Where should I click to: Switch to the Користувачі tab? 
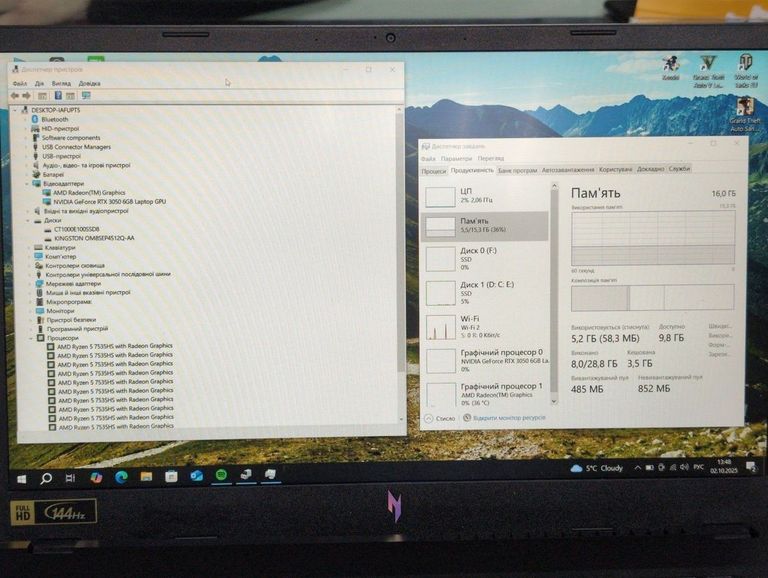click(x=615, y=169)
